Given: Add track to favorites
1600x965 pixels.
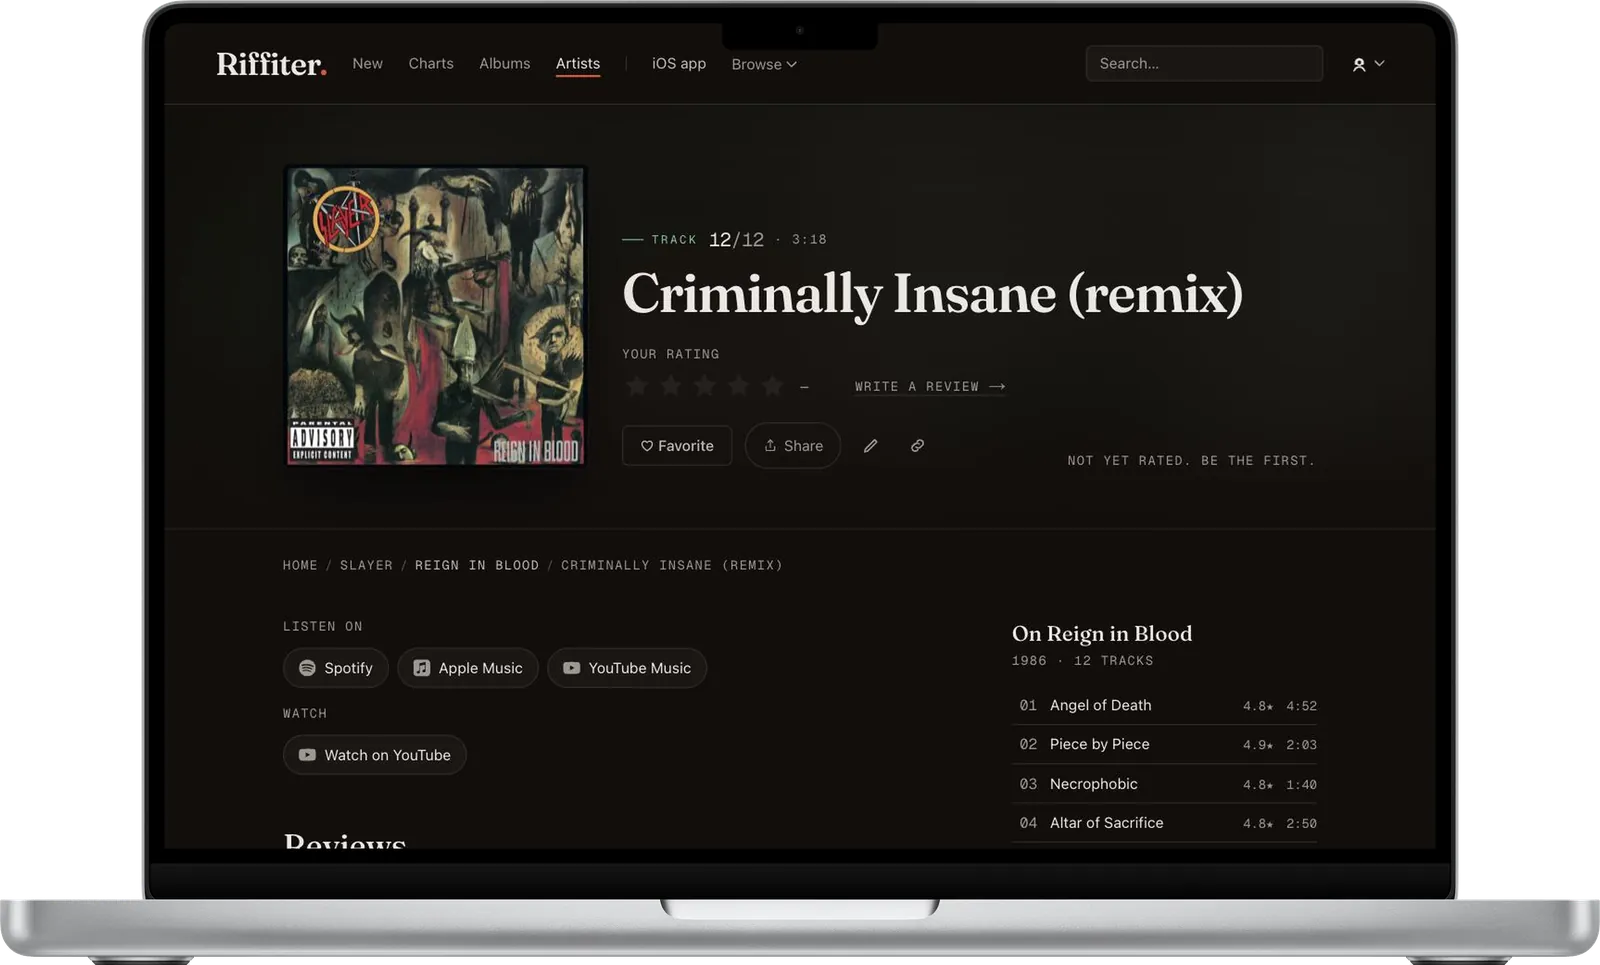Looking at the screenshot, I should 677,446.
